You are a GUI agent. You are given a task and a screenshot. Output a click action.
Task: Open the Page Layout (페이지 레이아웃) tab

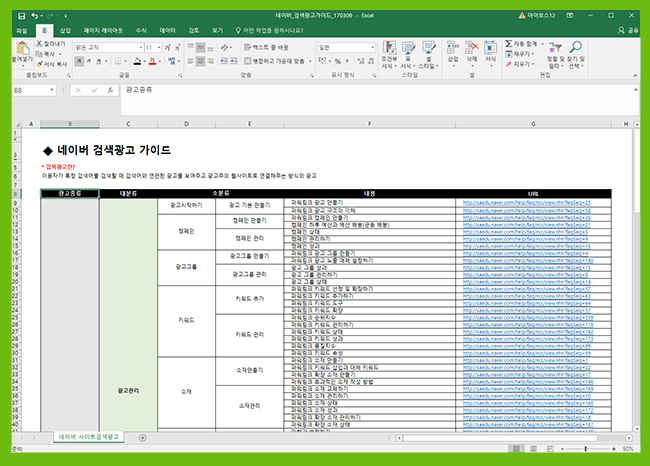click(x=103, y=31)
